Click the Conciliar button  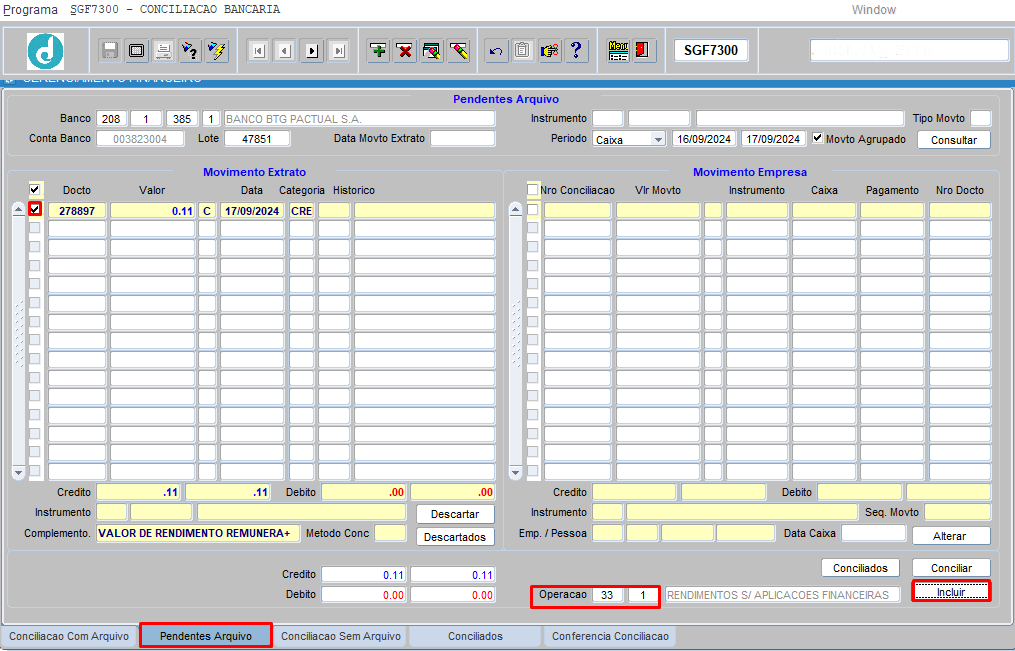(952, 568)
